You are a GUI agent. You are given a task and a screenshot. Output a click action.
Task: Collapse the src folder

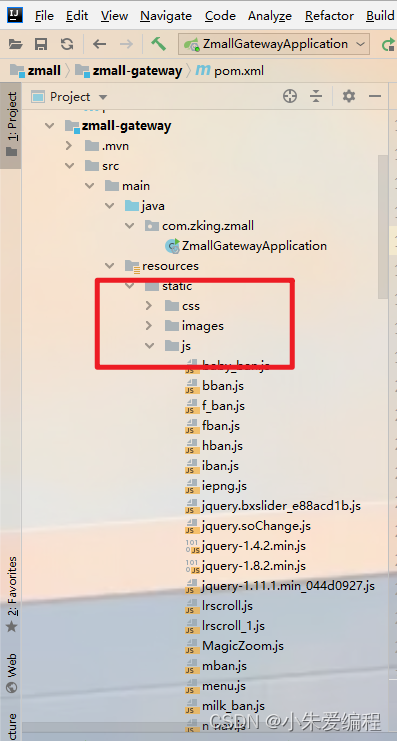pyautogui.click(x=69, y=166)
